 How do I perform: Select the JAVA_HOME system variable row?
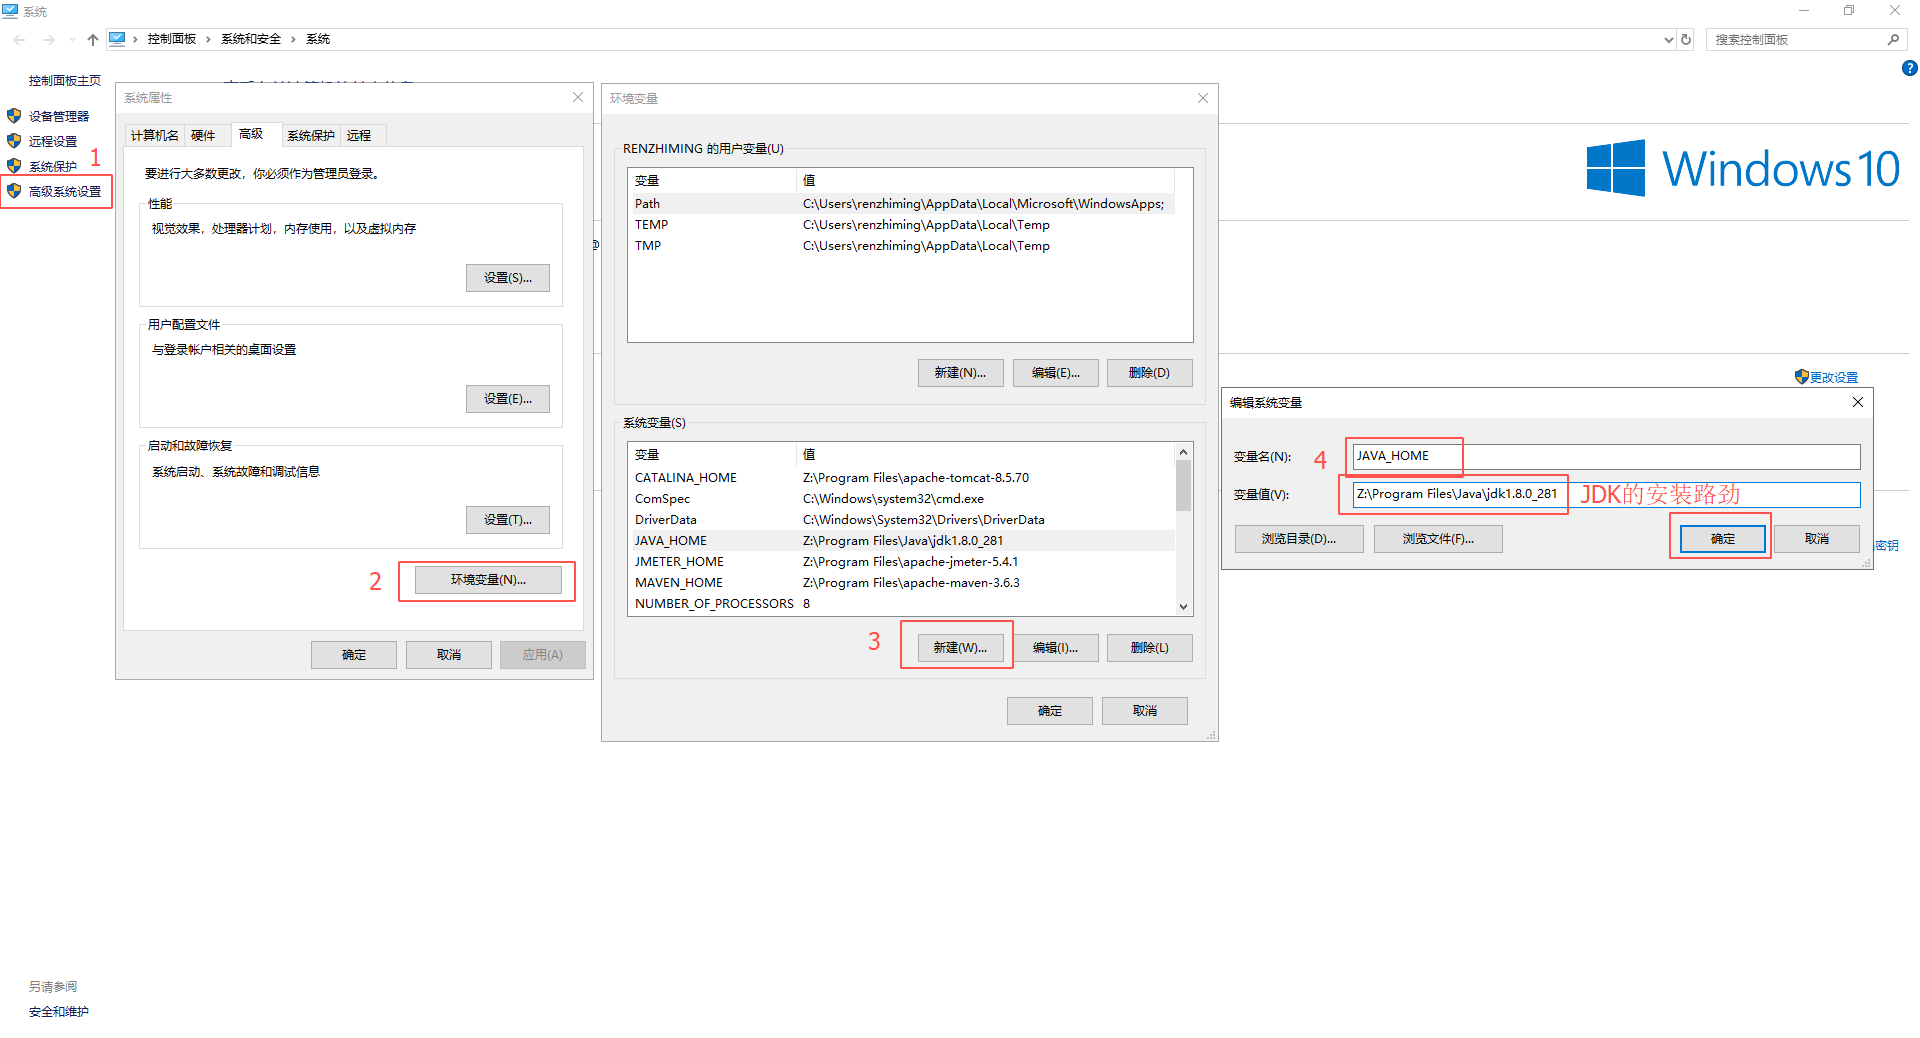pos(902,541)
